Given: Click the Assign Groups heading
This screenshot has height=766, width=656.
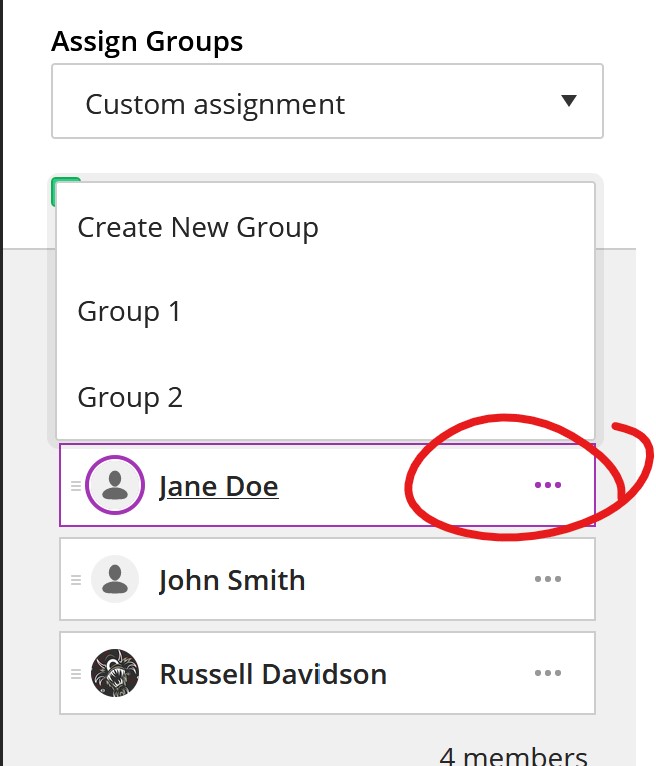Looking at the screenshot, I should click(x=147, y=41).
